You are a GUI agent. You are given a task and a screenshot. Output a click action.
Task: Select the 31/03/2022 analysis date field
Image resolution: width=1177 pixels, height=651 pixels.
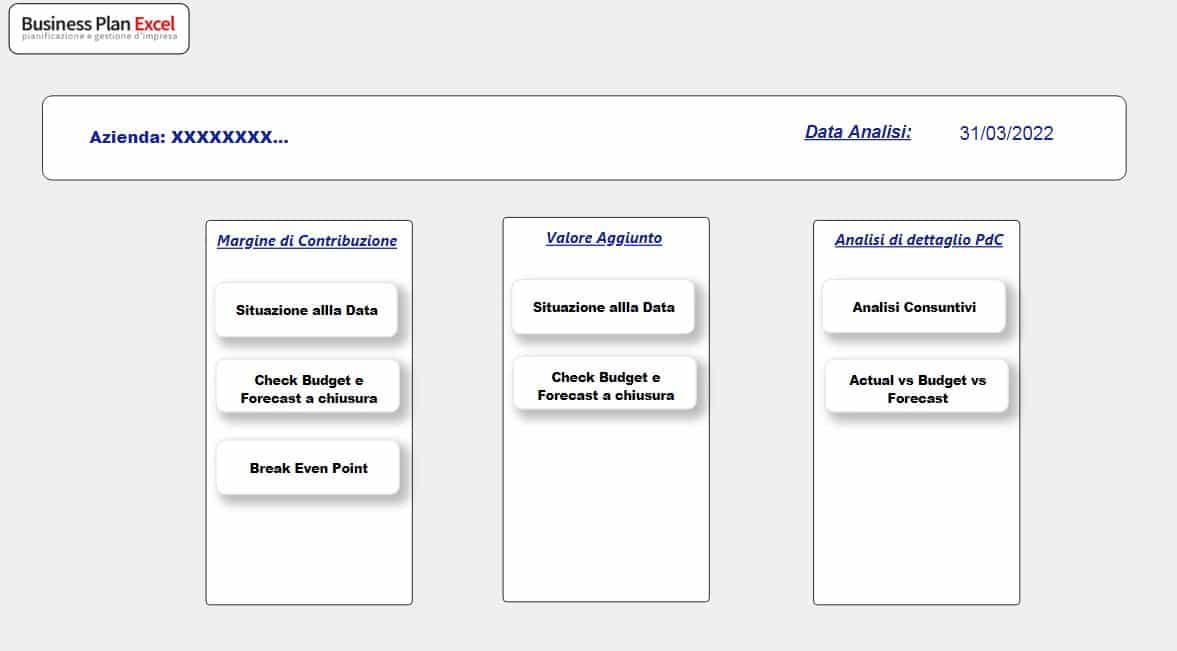coord(1006,133)
